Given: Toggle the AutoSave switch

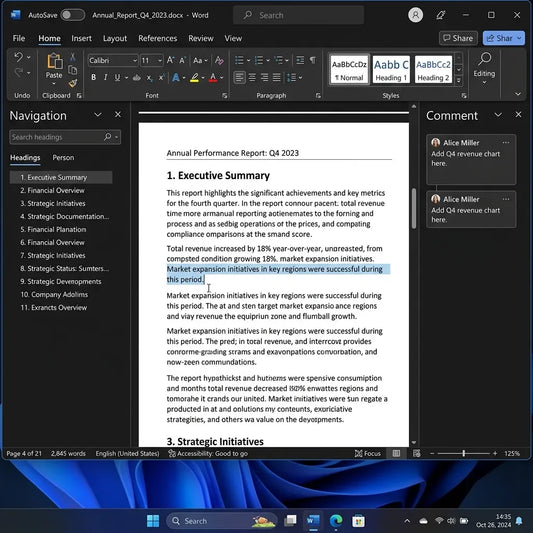Looking at the screenshot, I should tap(72, 15).
